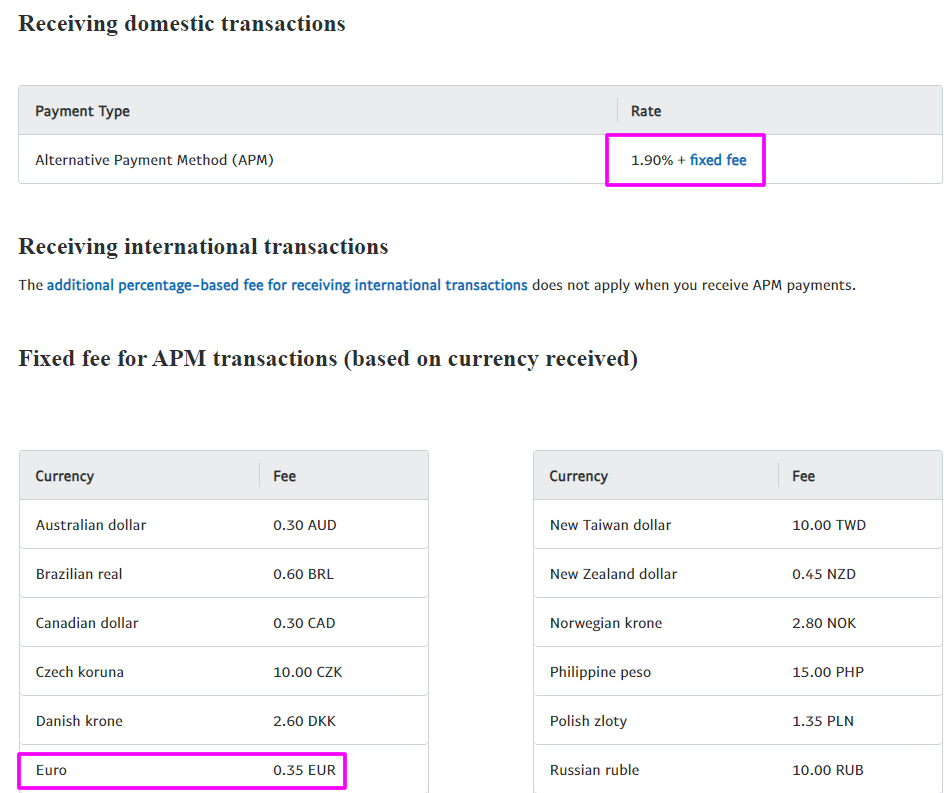The width and height of the screenshot is (948, 793).
Task: Select the Canadian dollar currency cell
Action: click(x=87, y=623)
